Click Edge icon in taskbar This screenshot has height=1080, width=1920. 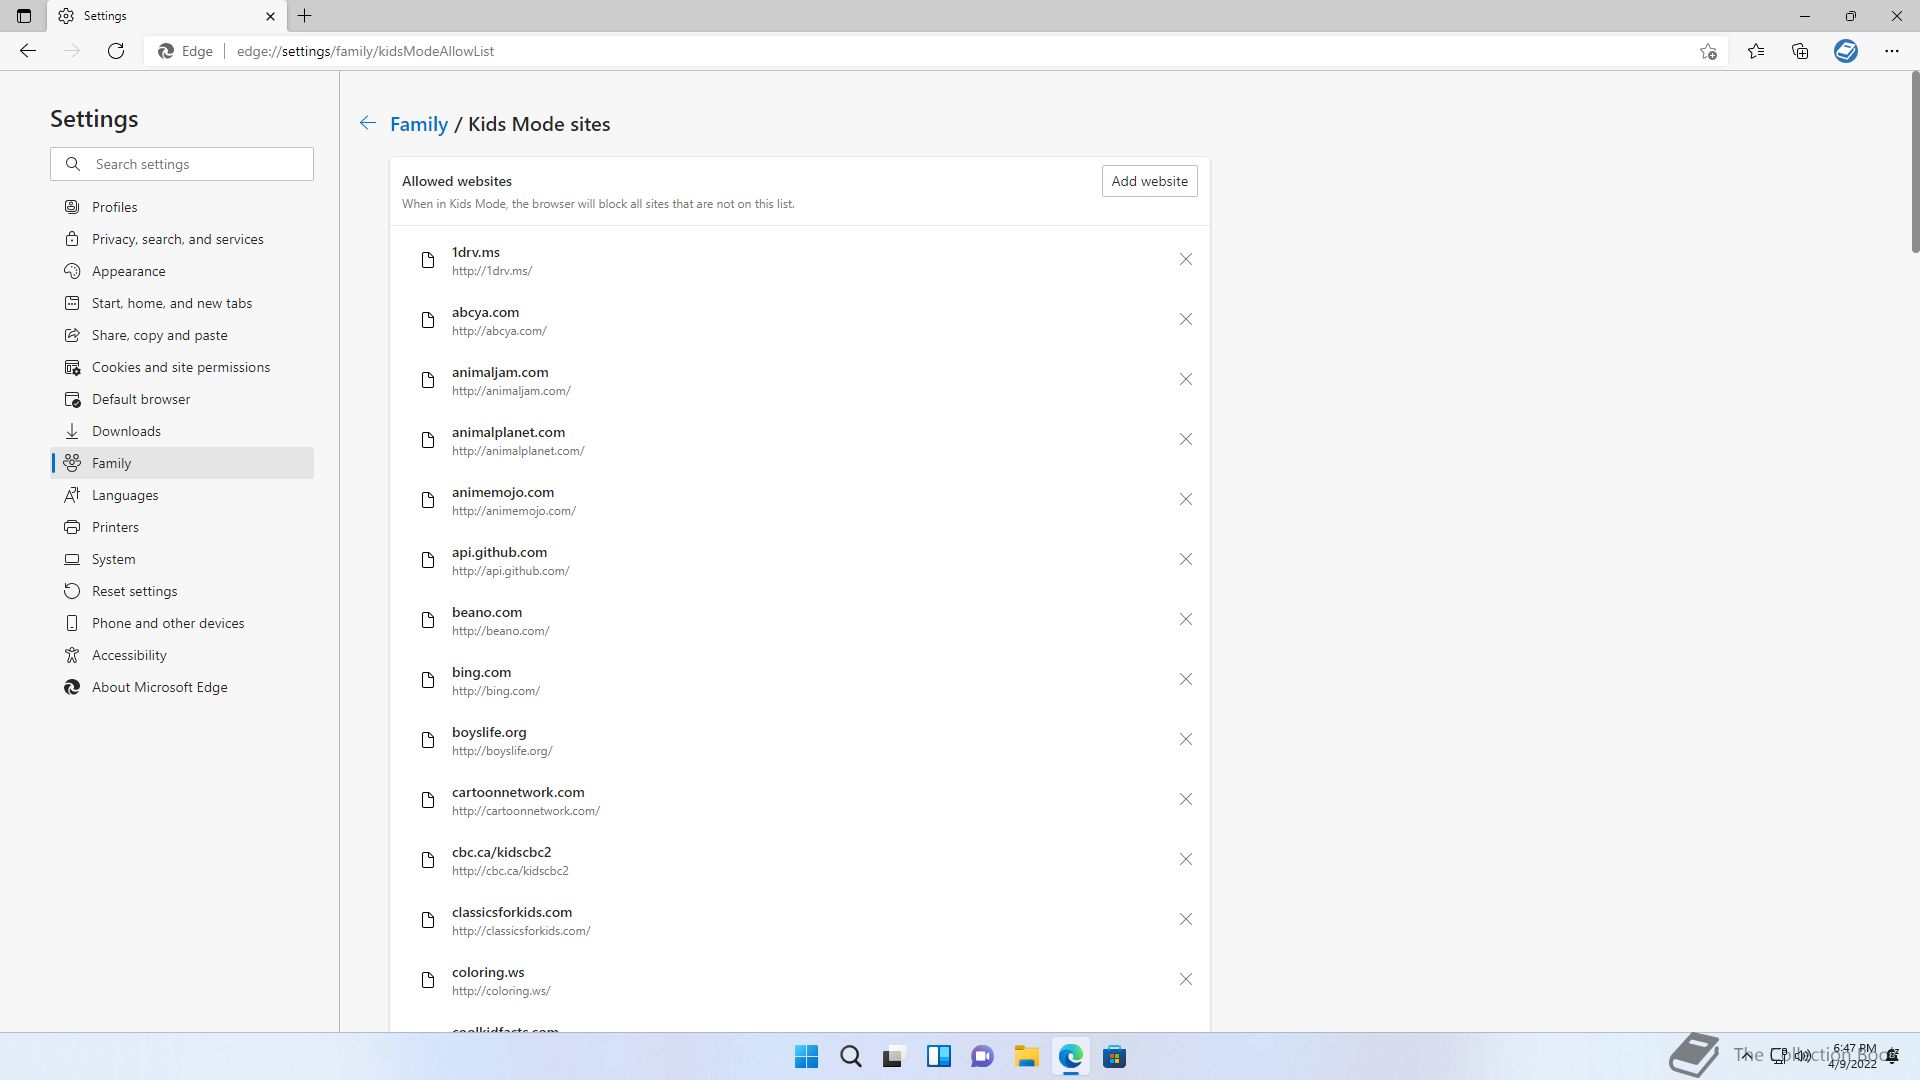1071,1057
